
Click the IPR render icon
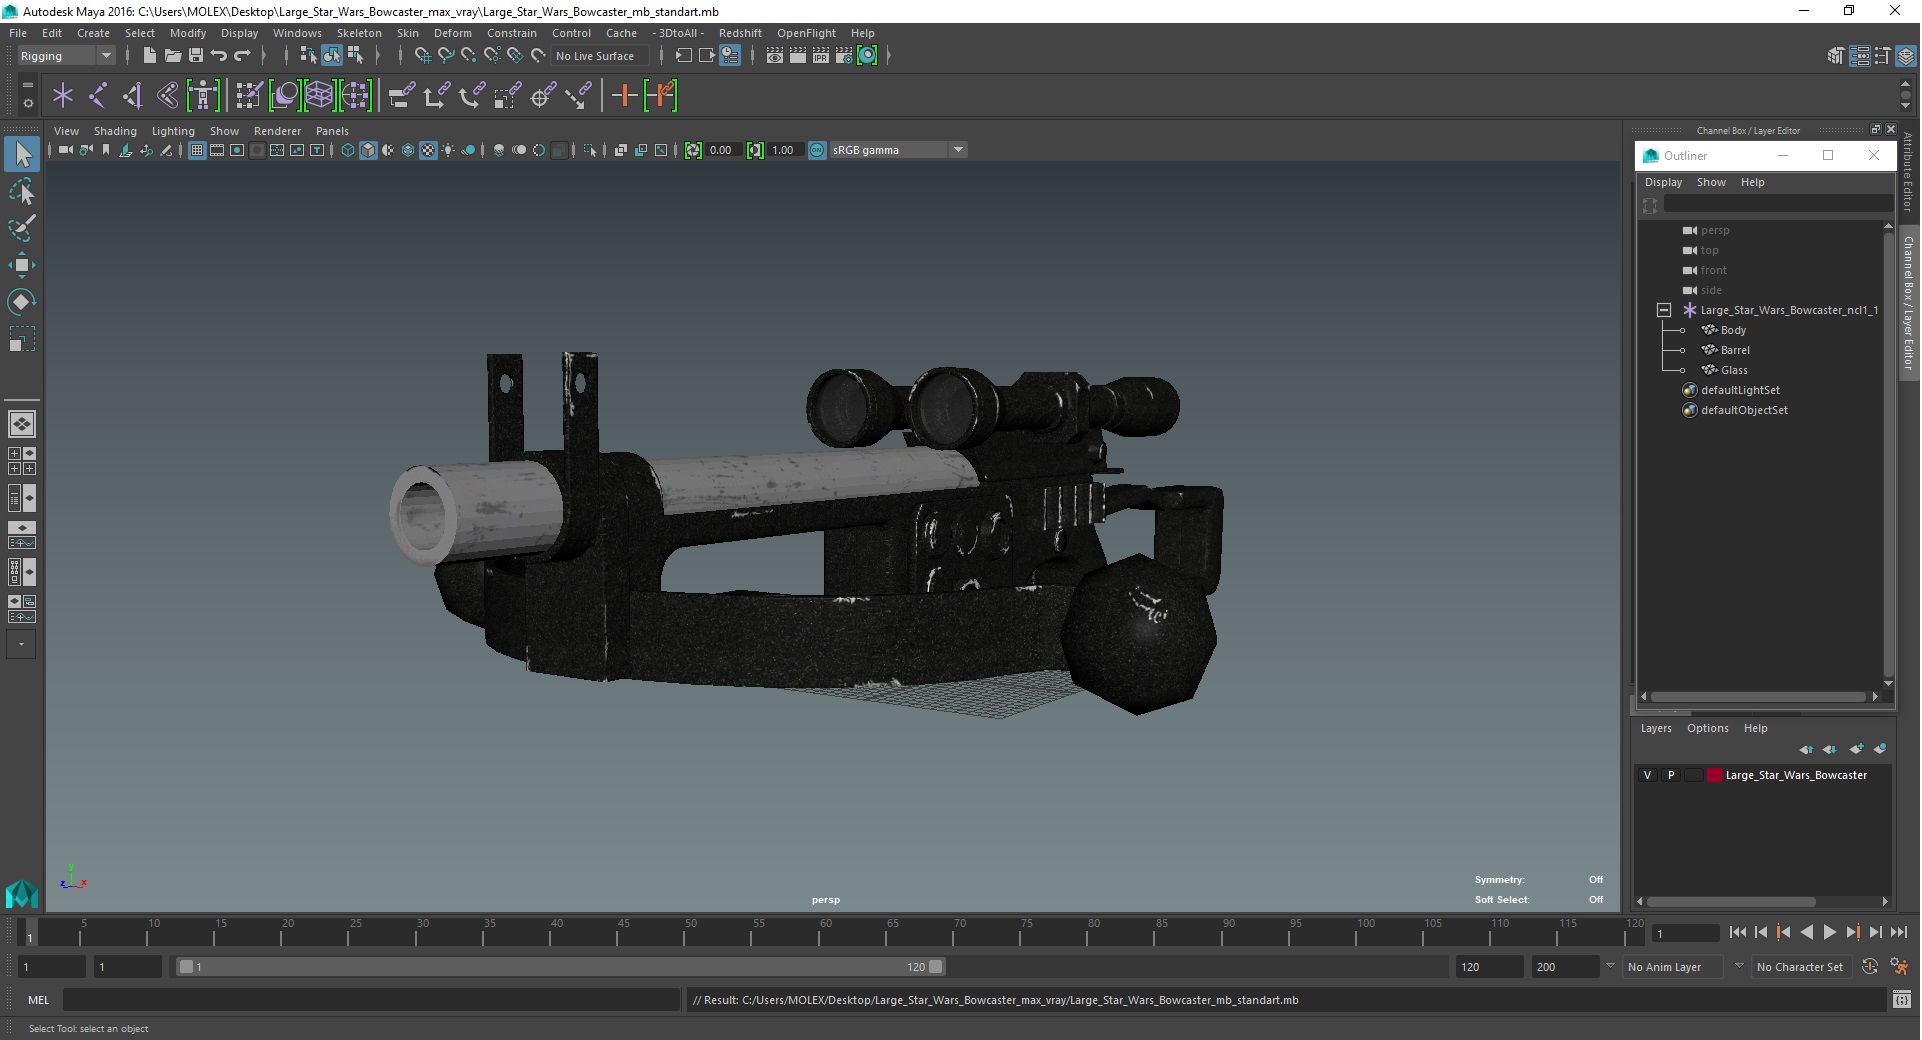821,56
